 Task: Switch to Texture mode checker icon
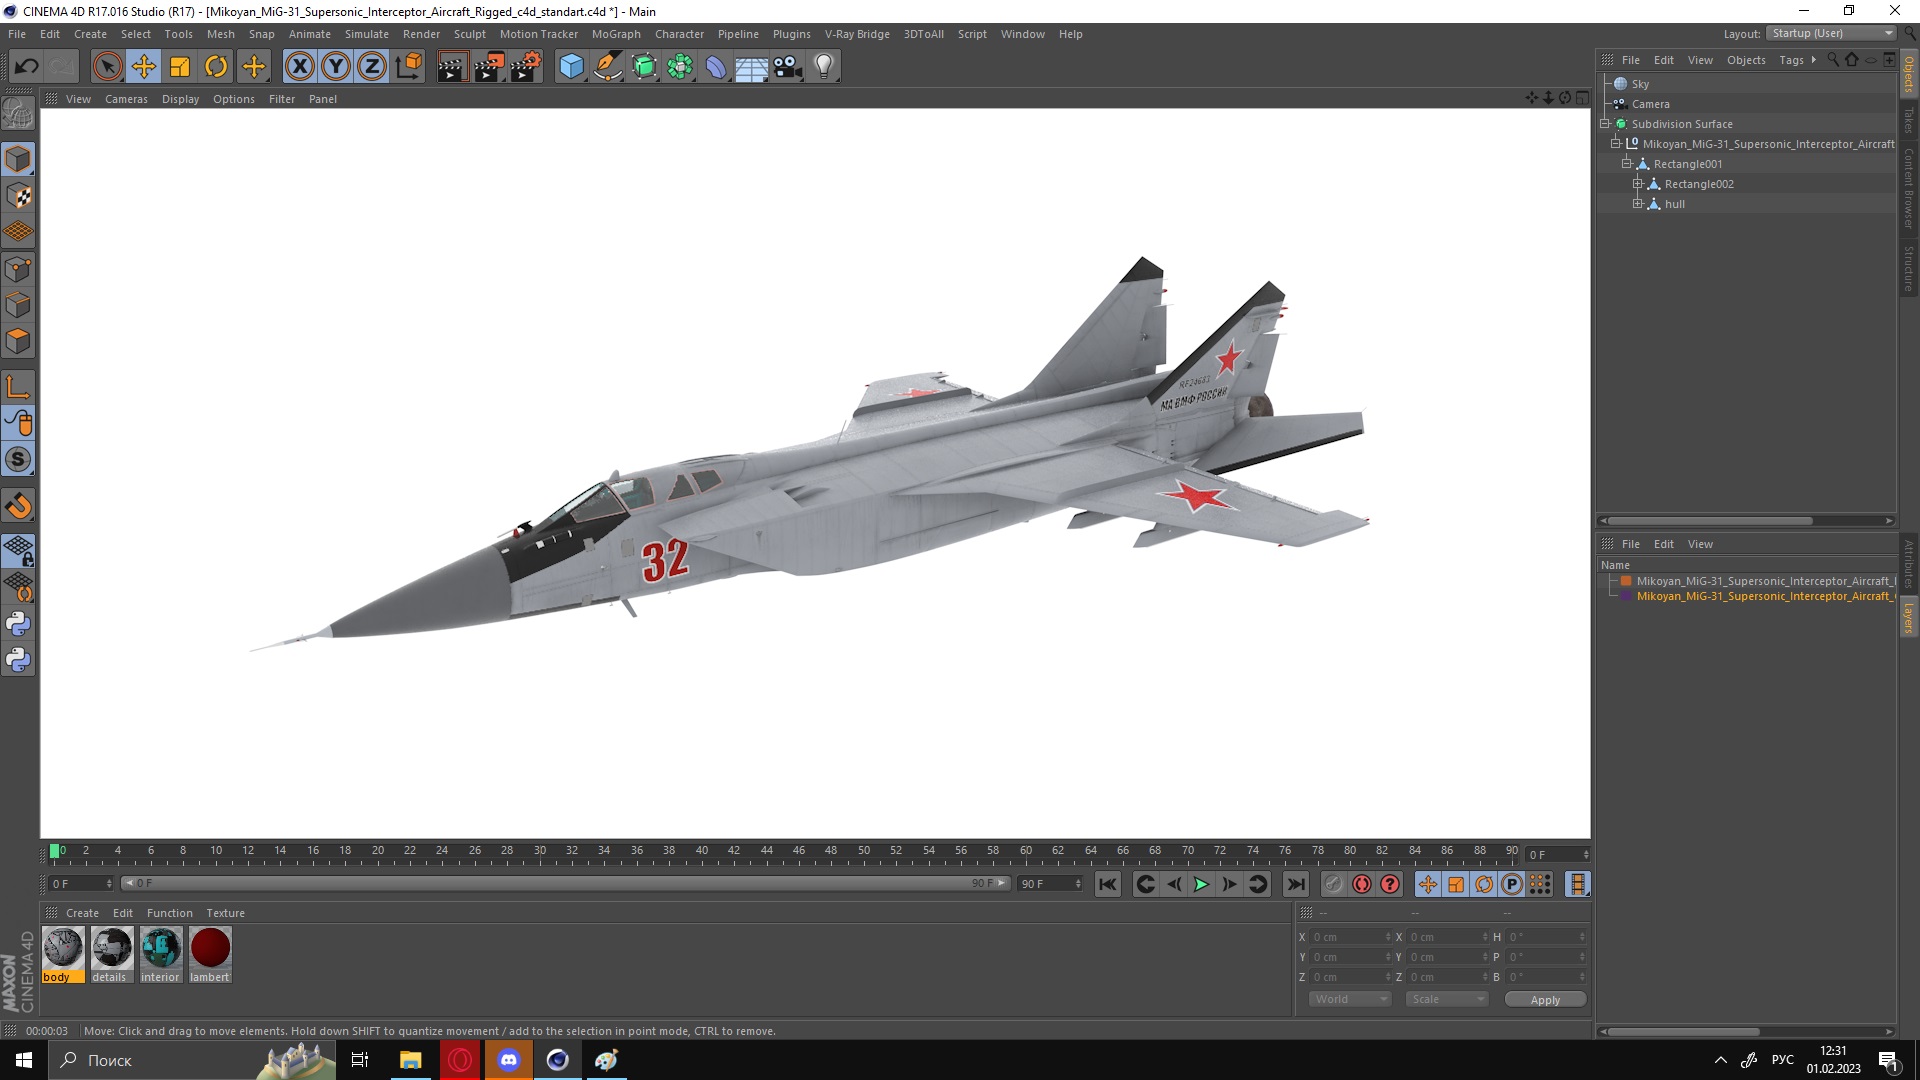pyautogui.click(x=18, y=196)
